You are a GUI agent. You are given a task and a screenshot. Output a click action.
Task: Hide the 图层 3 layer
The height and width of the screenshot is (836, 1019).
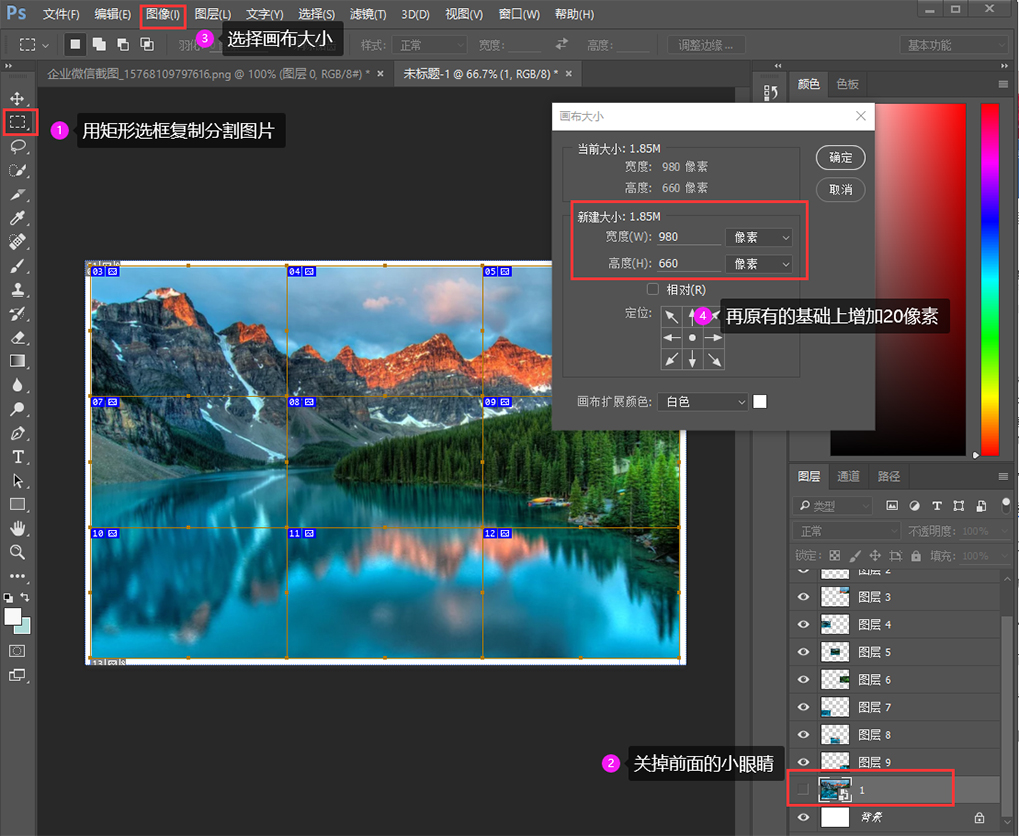point(803,596)
